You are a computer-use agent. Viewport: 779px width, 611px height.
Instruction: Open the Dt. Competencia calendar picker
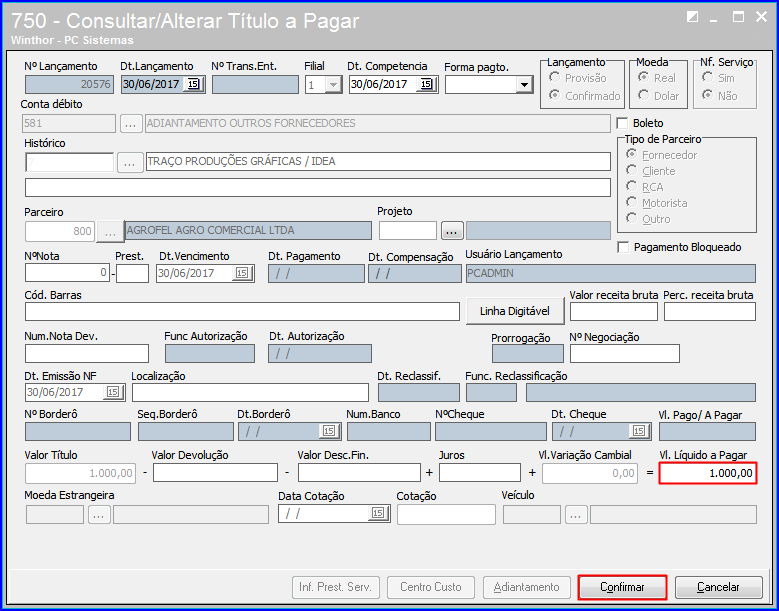(426, 84)
